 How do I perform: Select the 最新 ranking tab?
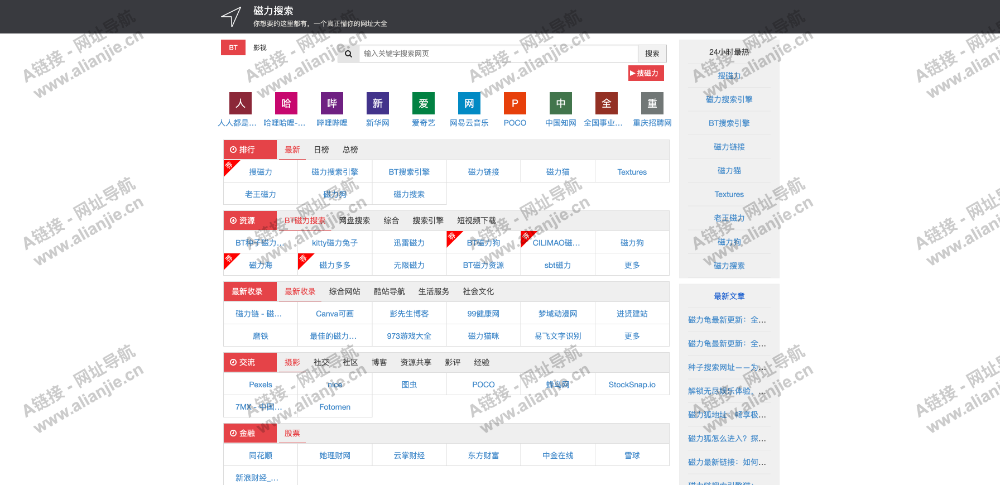292,149
